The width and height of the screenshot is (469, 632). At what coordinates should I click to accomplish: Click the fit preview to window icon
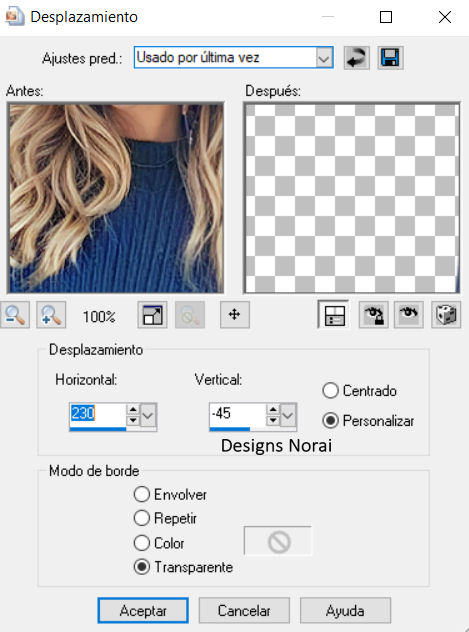click(152, 315)
